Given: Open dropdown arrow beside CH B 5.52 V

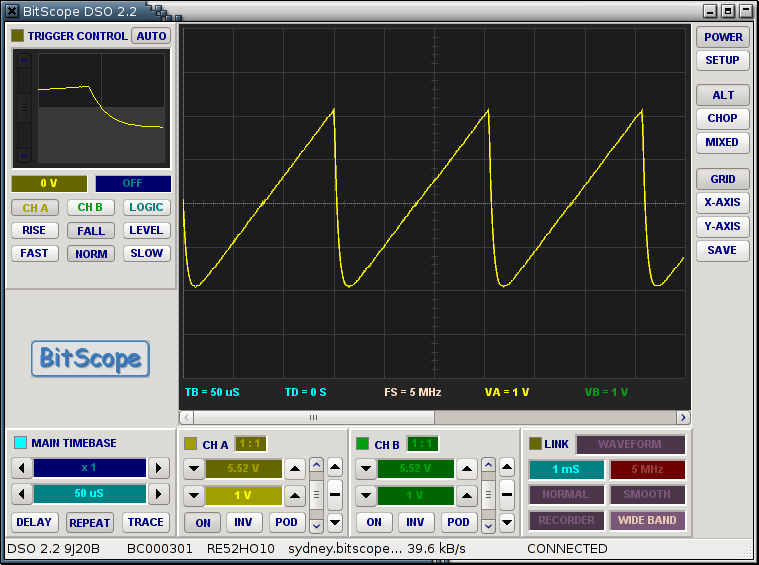Looking at the screenshot, I should [x=364, y=468].
